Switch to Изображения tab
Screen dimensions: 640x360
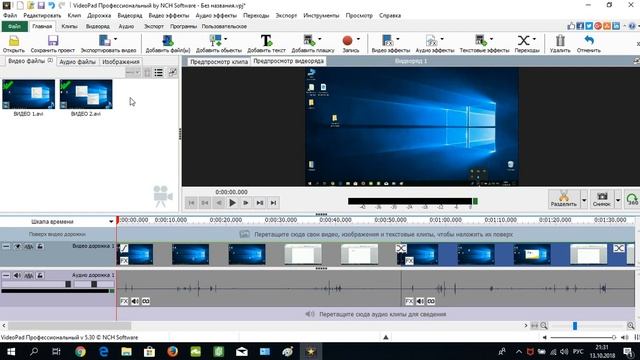[x=121, y=62]
